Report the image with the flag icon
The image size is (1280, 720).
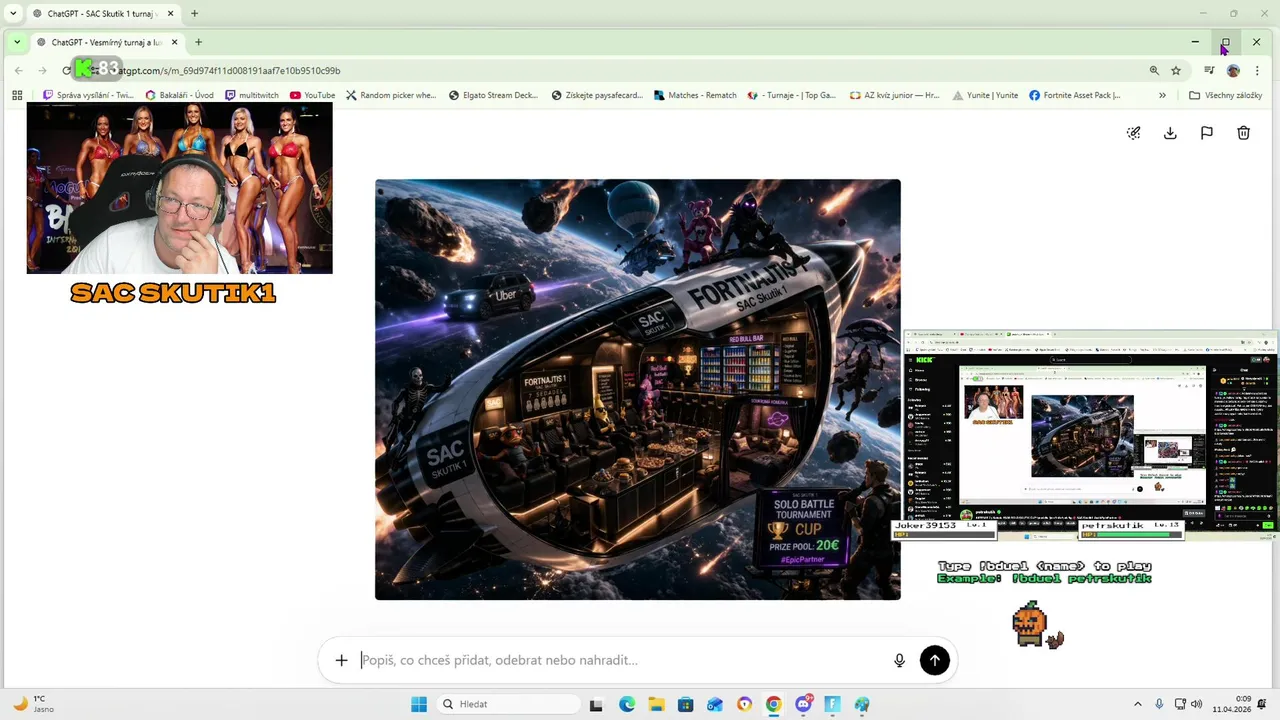pos(1207,133)
